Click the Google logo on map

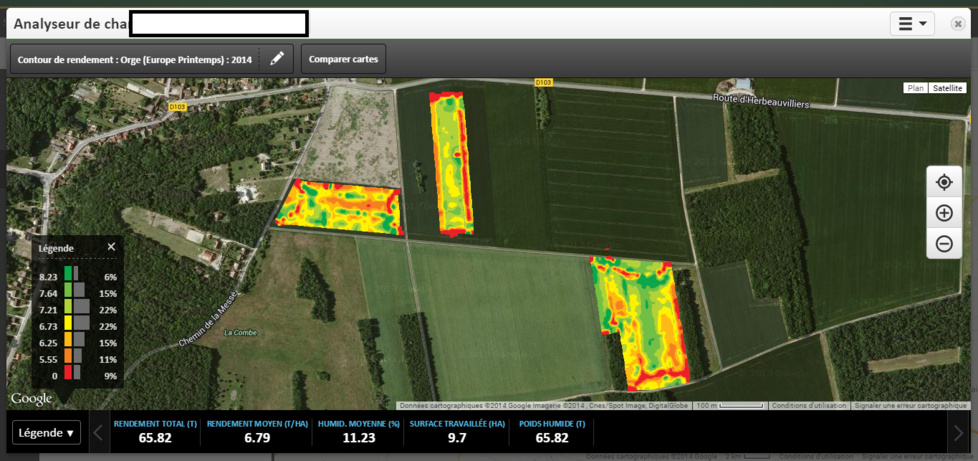point(31,399)
